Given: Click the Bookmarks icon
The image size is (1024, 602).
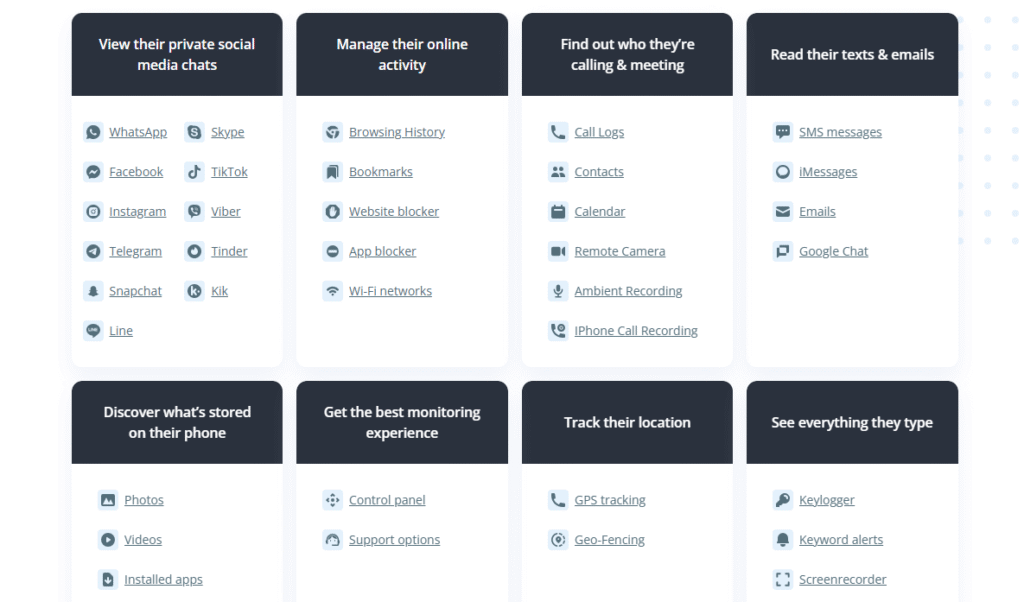Looking at the screenshot, I should point(333,172).
